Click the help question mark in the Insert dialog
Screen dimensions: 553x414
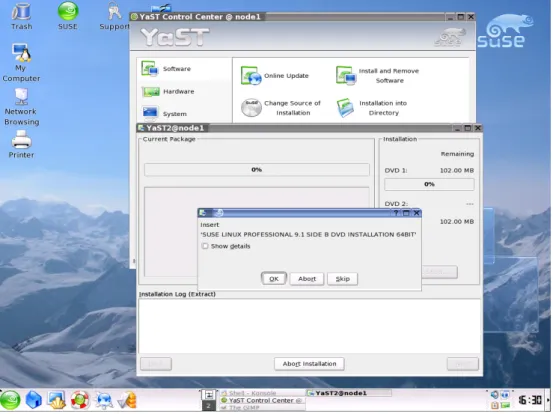point(396,213)
